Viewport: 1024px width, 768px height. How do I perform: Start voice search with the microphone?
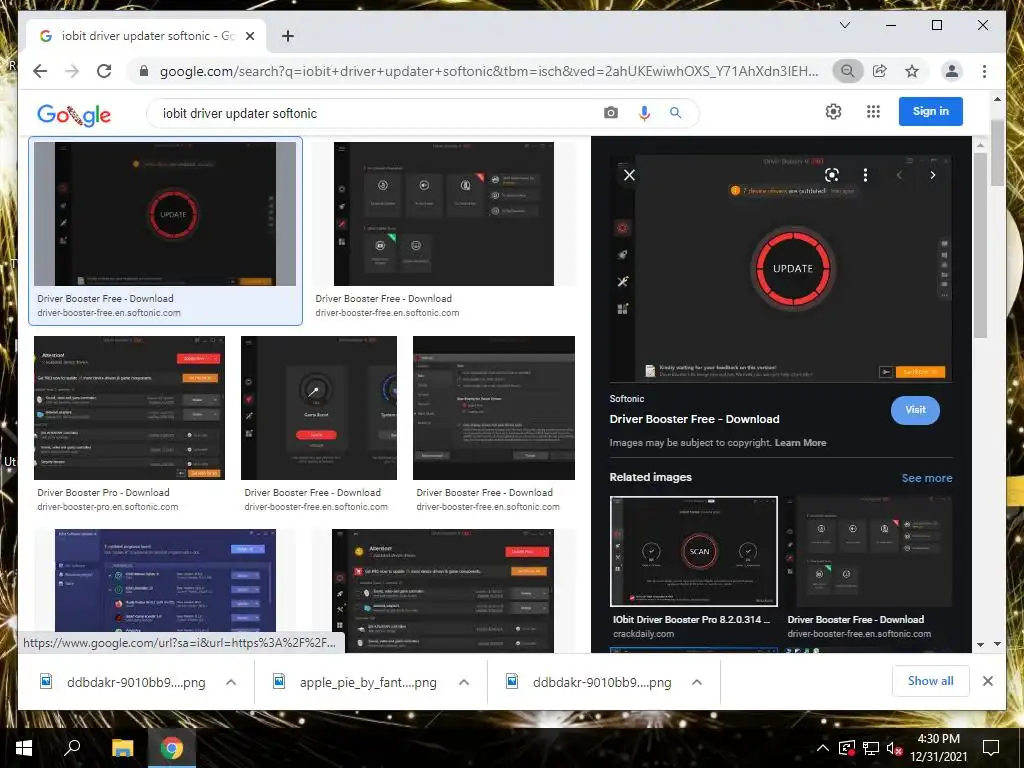coord(644,113)
